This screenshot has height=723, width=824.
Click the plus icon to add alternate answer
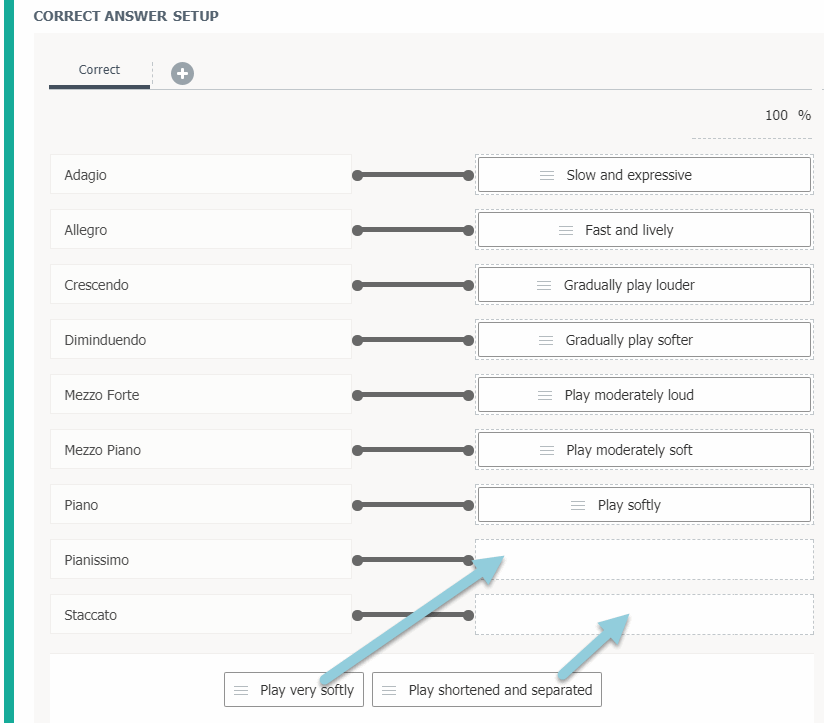(x=182, y=73)
